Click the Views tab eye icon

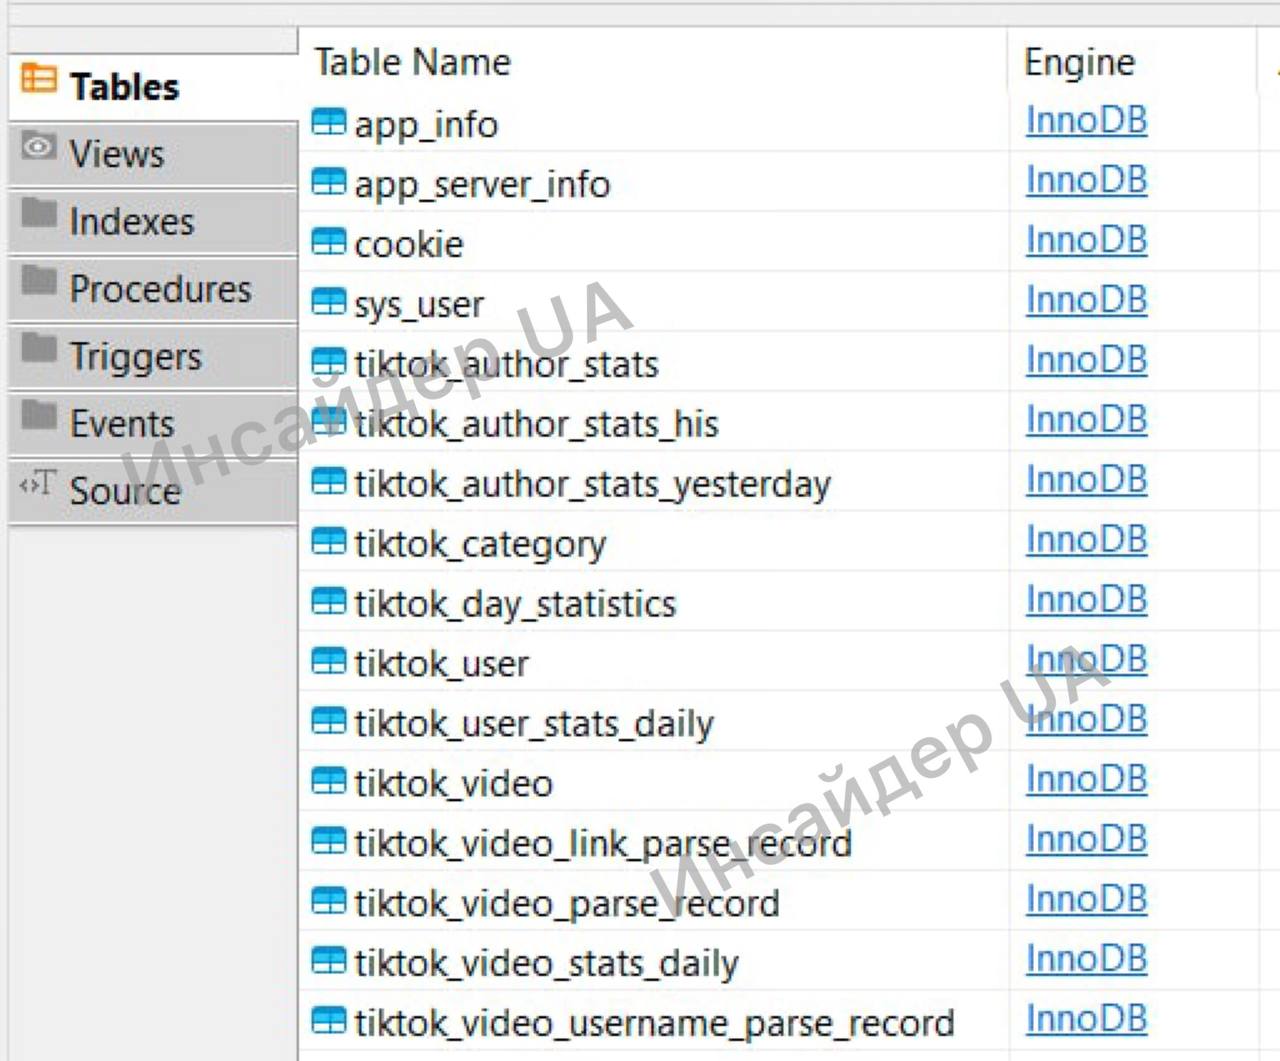click(39, 148)
